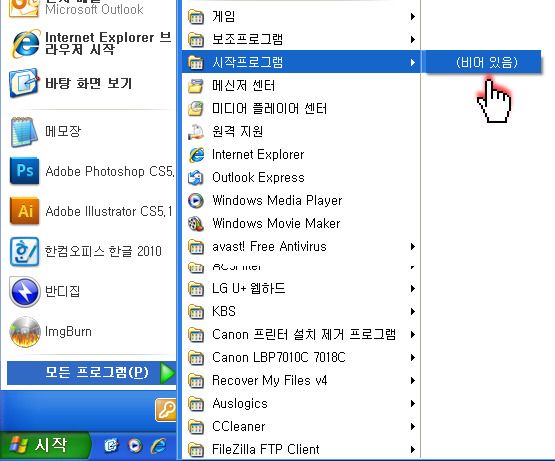Expand Recover My Files v4 arrow
This screenshot has height=461, width=555.
point(412,381)
